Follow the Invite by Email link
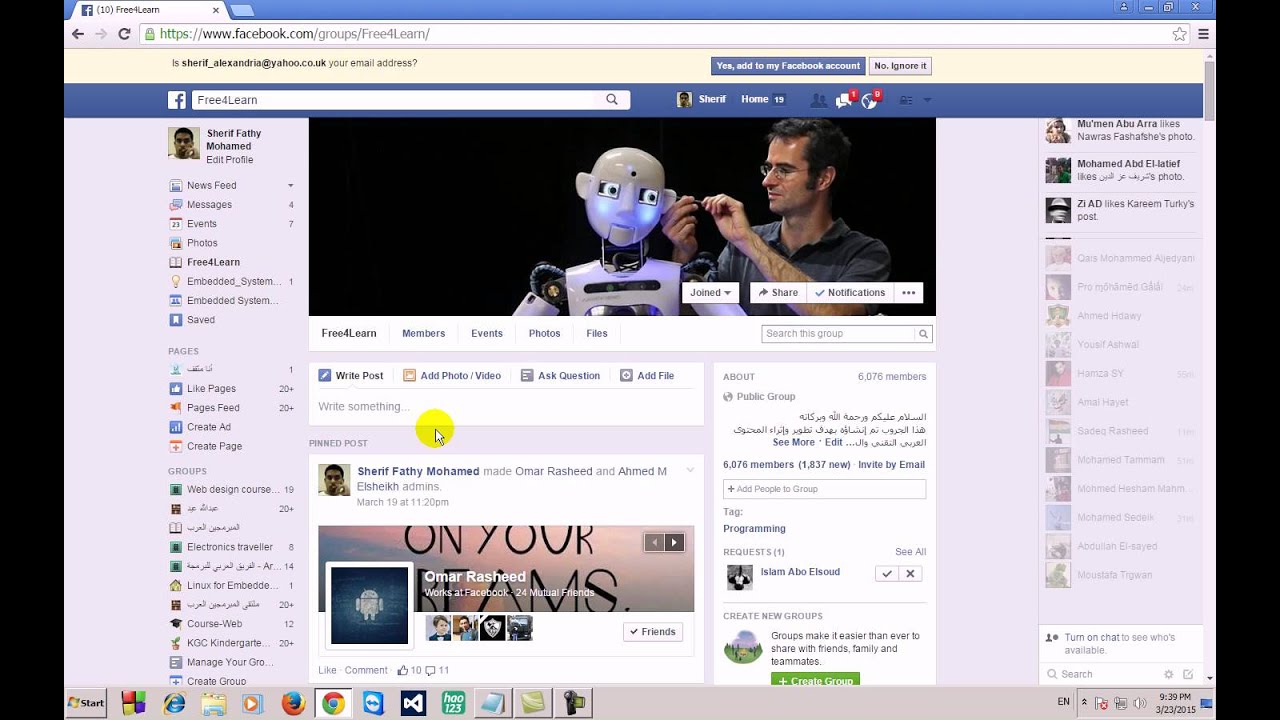Image resolution: width=1280 pixels, height=720 pixels. pyautogui.click(x=891, y=465)
